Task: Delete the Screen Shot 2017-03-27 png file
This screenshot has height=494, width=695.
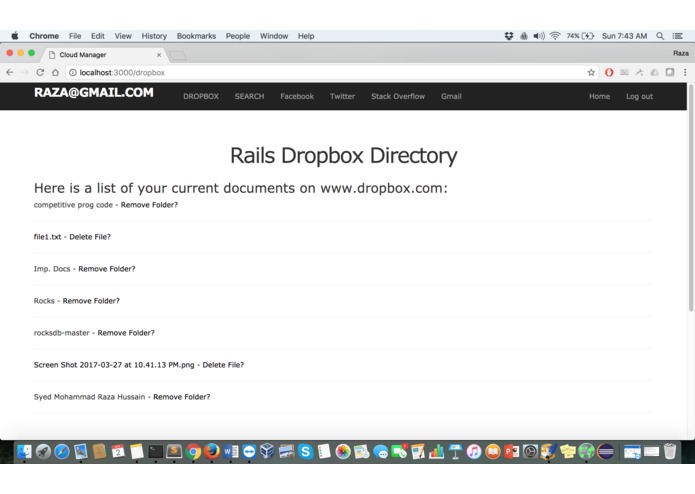Action: (223, 365)
